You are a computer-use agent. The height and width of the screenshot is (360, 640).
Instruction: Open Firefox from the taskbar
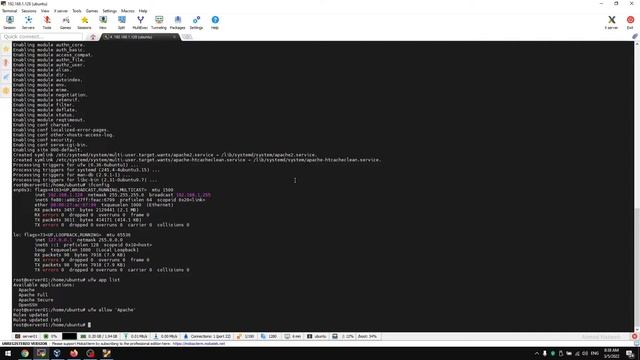coord(74,353)
